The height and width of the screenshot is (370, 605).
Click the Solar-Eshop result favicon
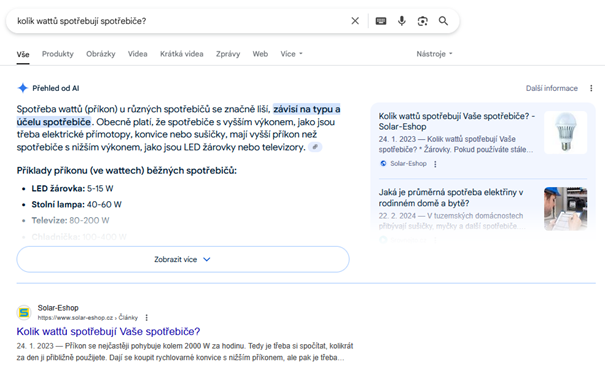pos(24,313)
